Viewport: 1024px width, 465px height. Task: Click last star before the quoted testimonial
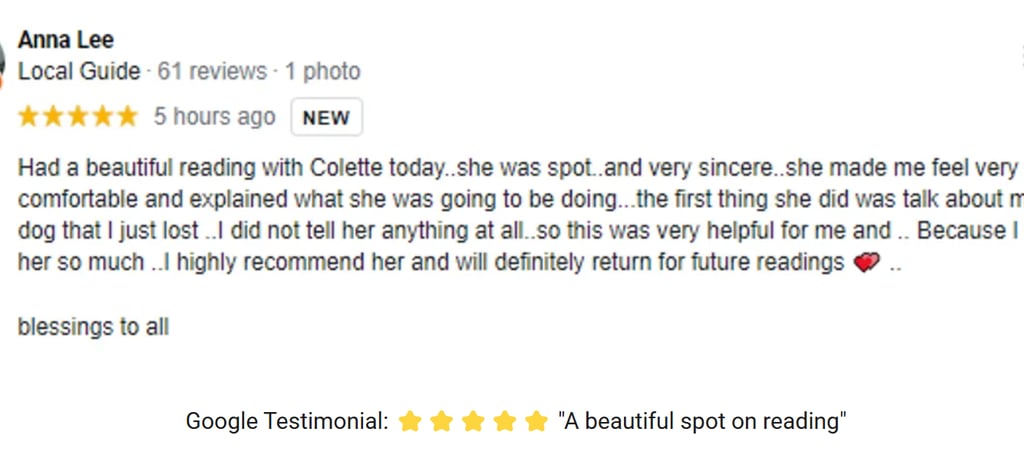coord(537,422)
